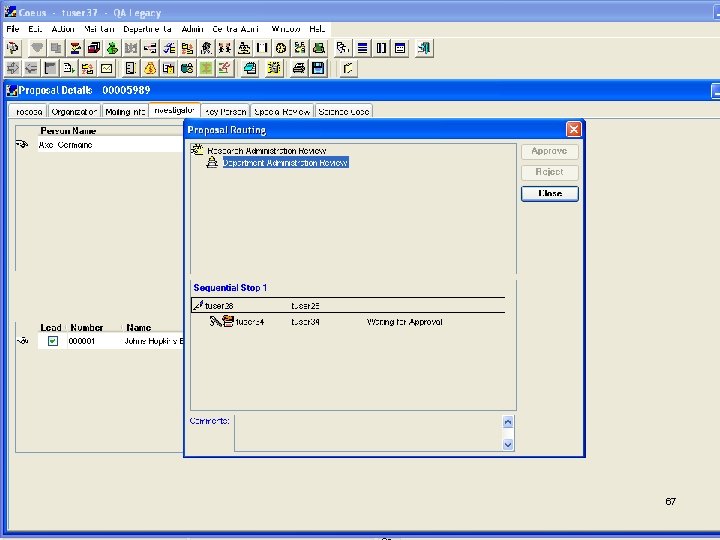Open the File menu
This screenshot has width=720, height=540.
click(x=12, y=29)
